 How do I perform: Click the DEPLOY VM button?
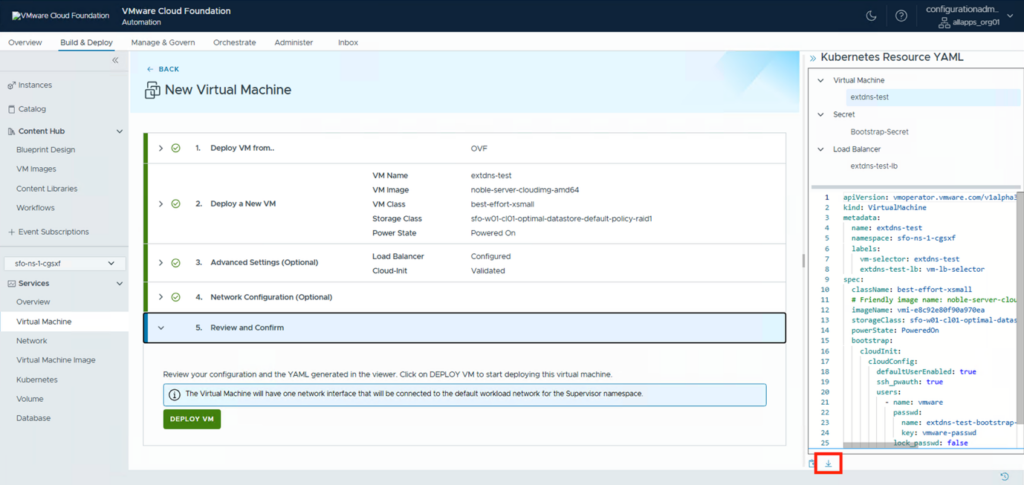tap(192, 419)
